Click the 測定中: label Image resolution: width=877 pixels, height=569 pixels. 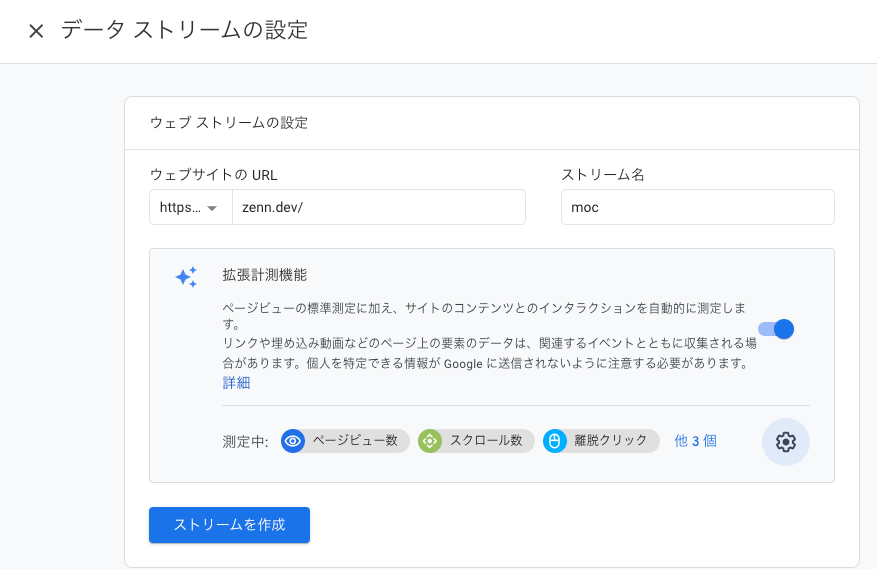246,441
